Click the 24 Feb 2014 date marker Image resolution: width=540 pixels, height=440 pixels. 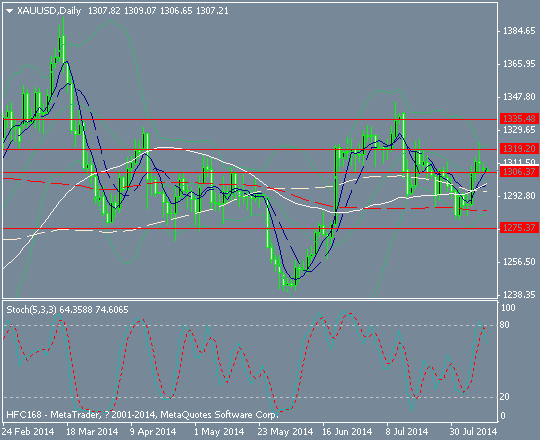(28, 431)
